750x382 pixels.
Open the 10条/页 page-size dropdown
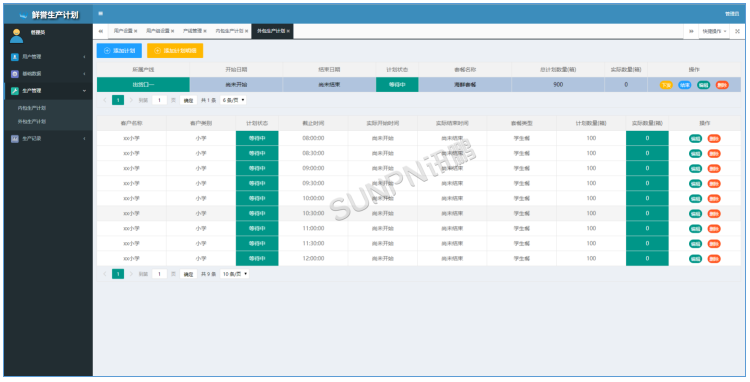[234, 274]
